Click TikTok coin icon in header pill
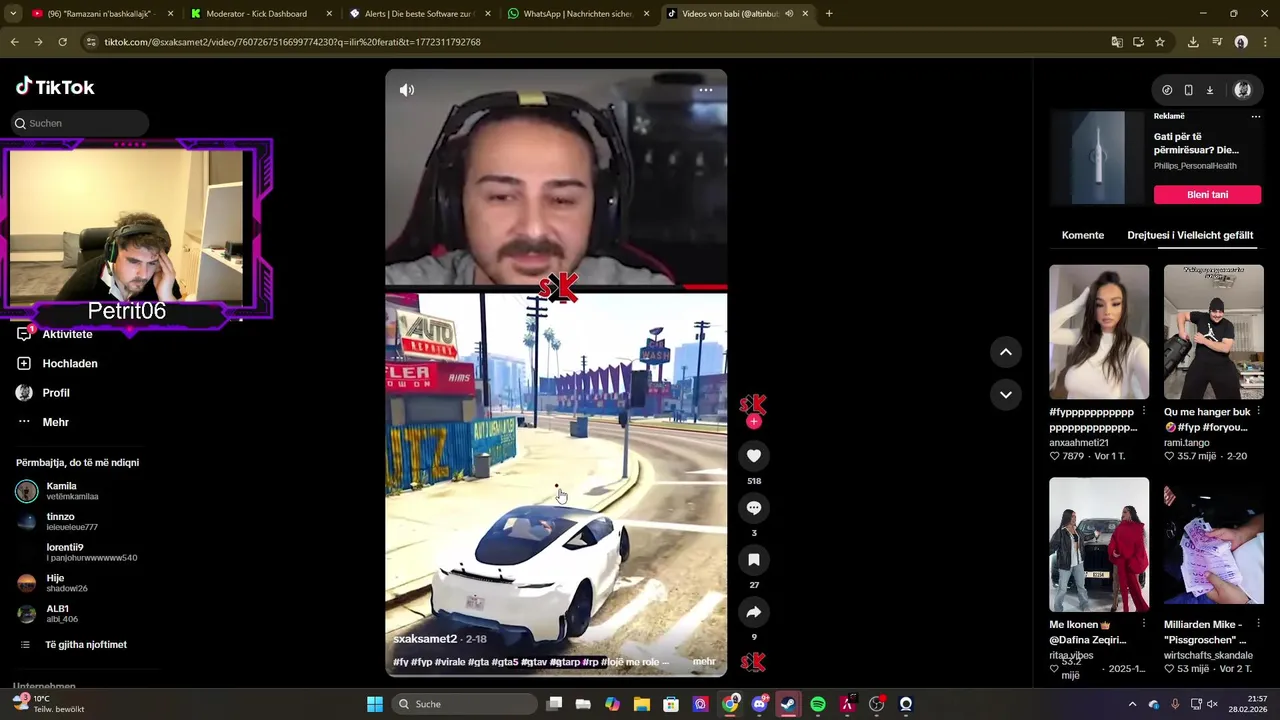This screenshot has height=720, width=1280. [1167, 90]
